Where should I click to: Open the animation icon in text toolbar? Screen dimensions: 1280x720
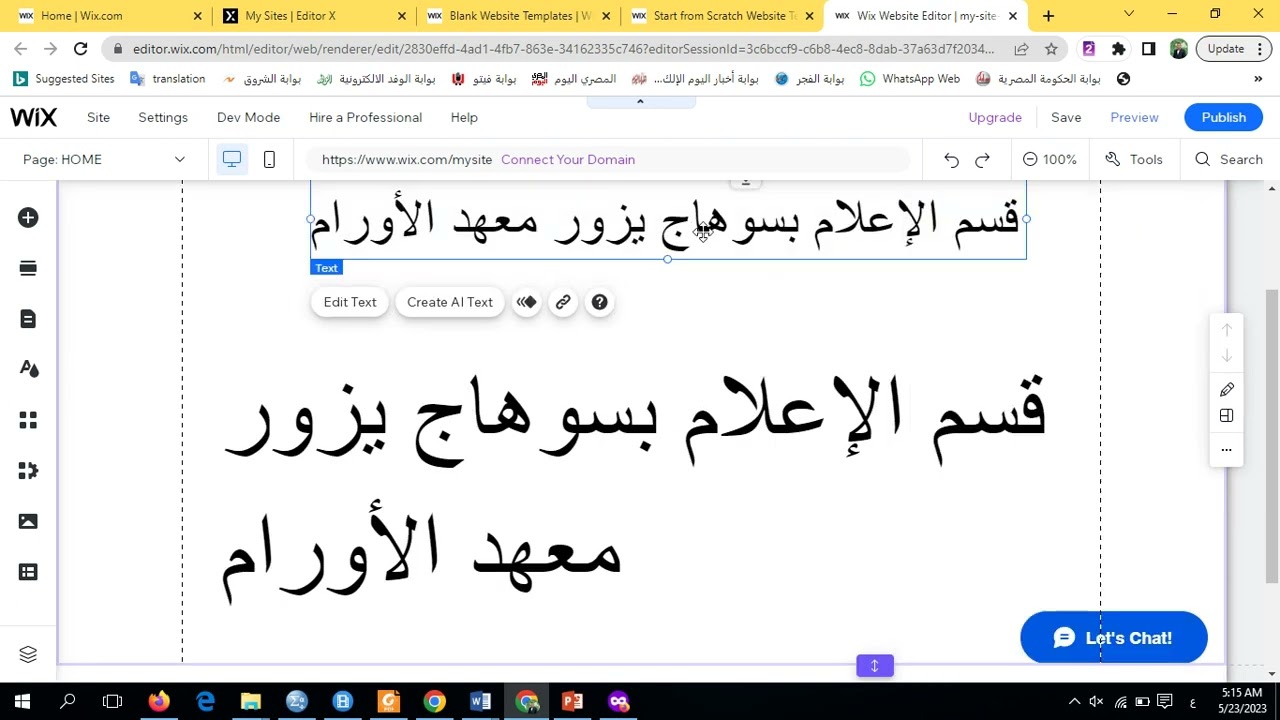[526, 302]
